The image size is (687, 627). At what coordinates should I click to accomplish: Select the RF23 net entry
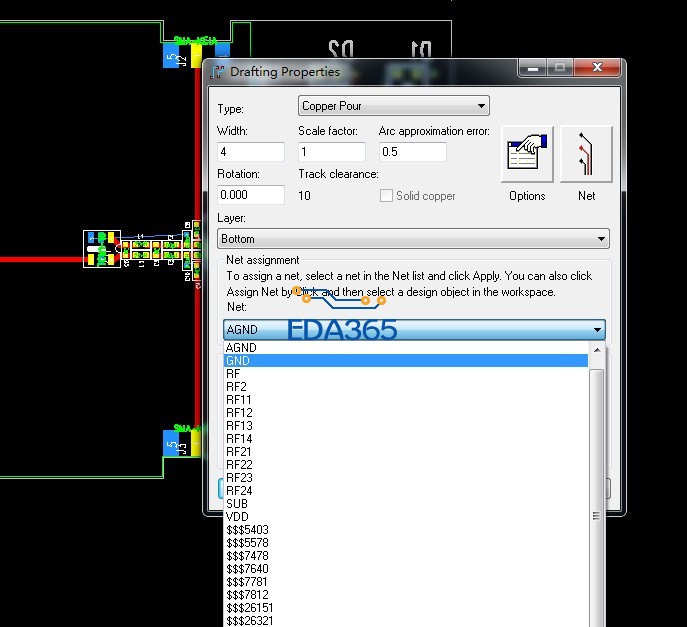pyautogui.click(x=406, y=478)
